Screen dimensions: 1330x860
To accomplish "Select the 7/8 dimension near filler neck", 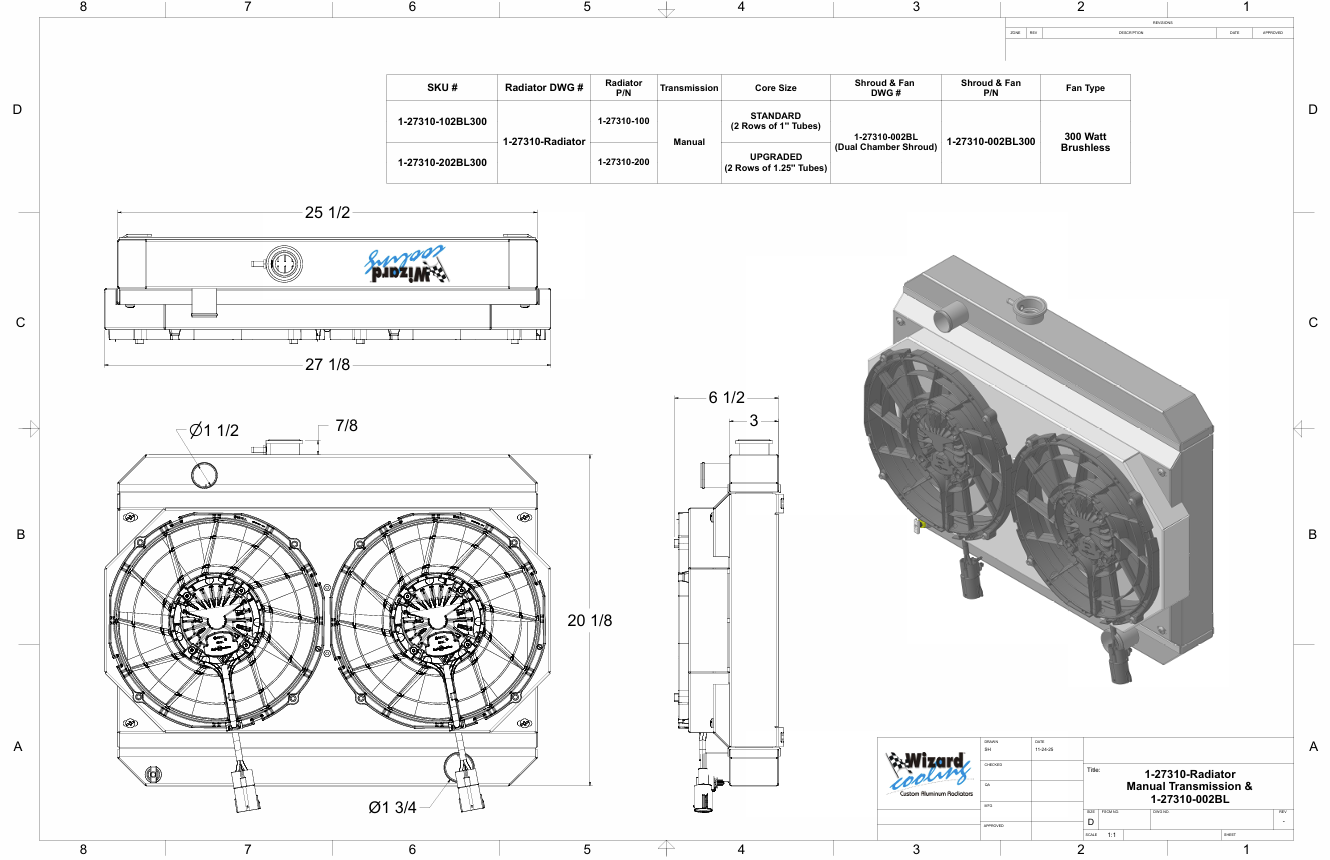I will point(346,426).
